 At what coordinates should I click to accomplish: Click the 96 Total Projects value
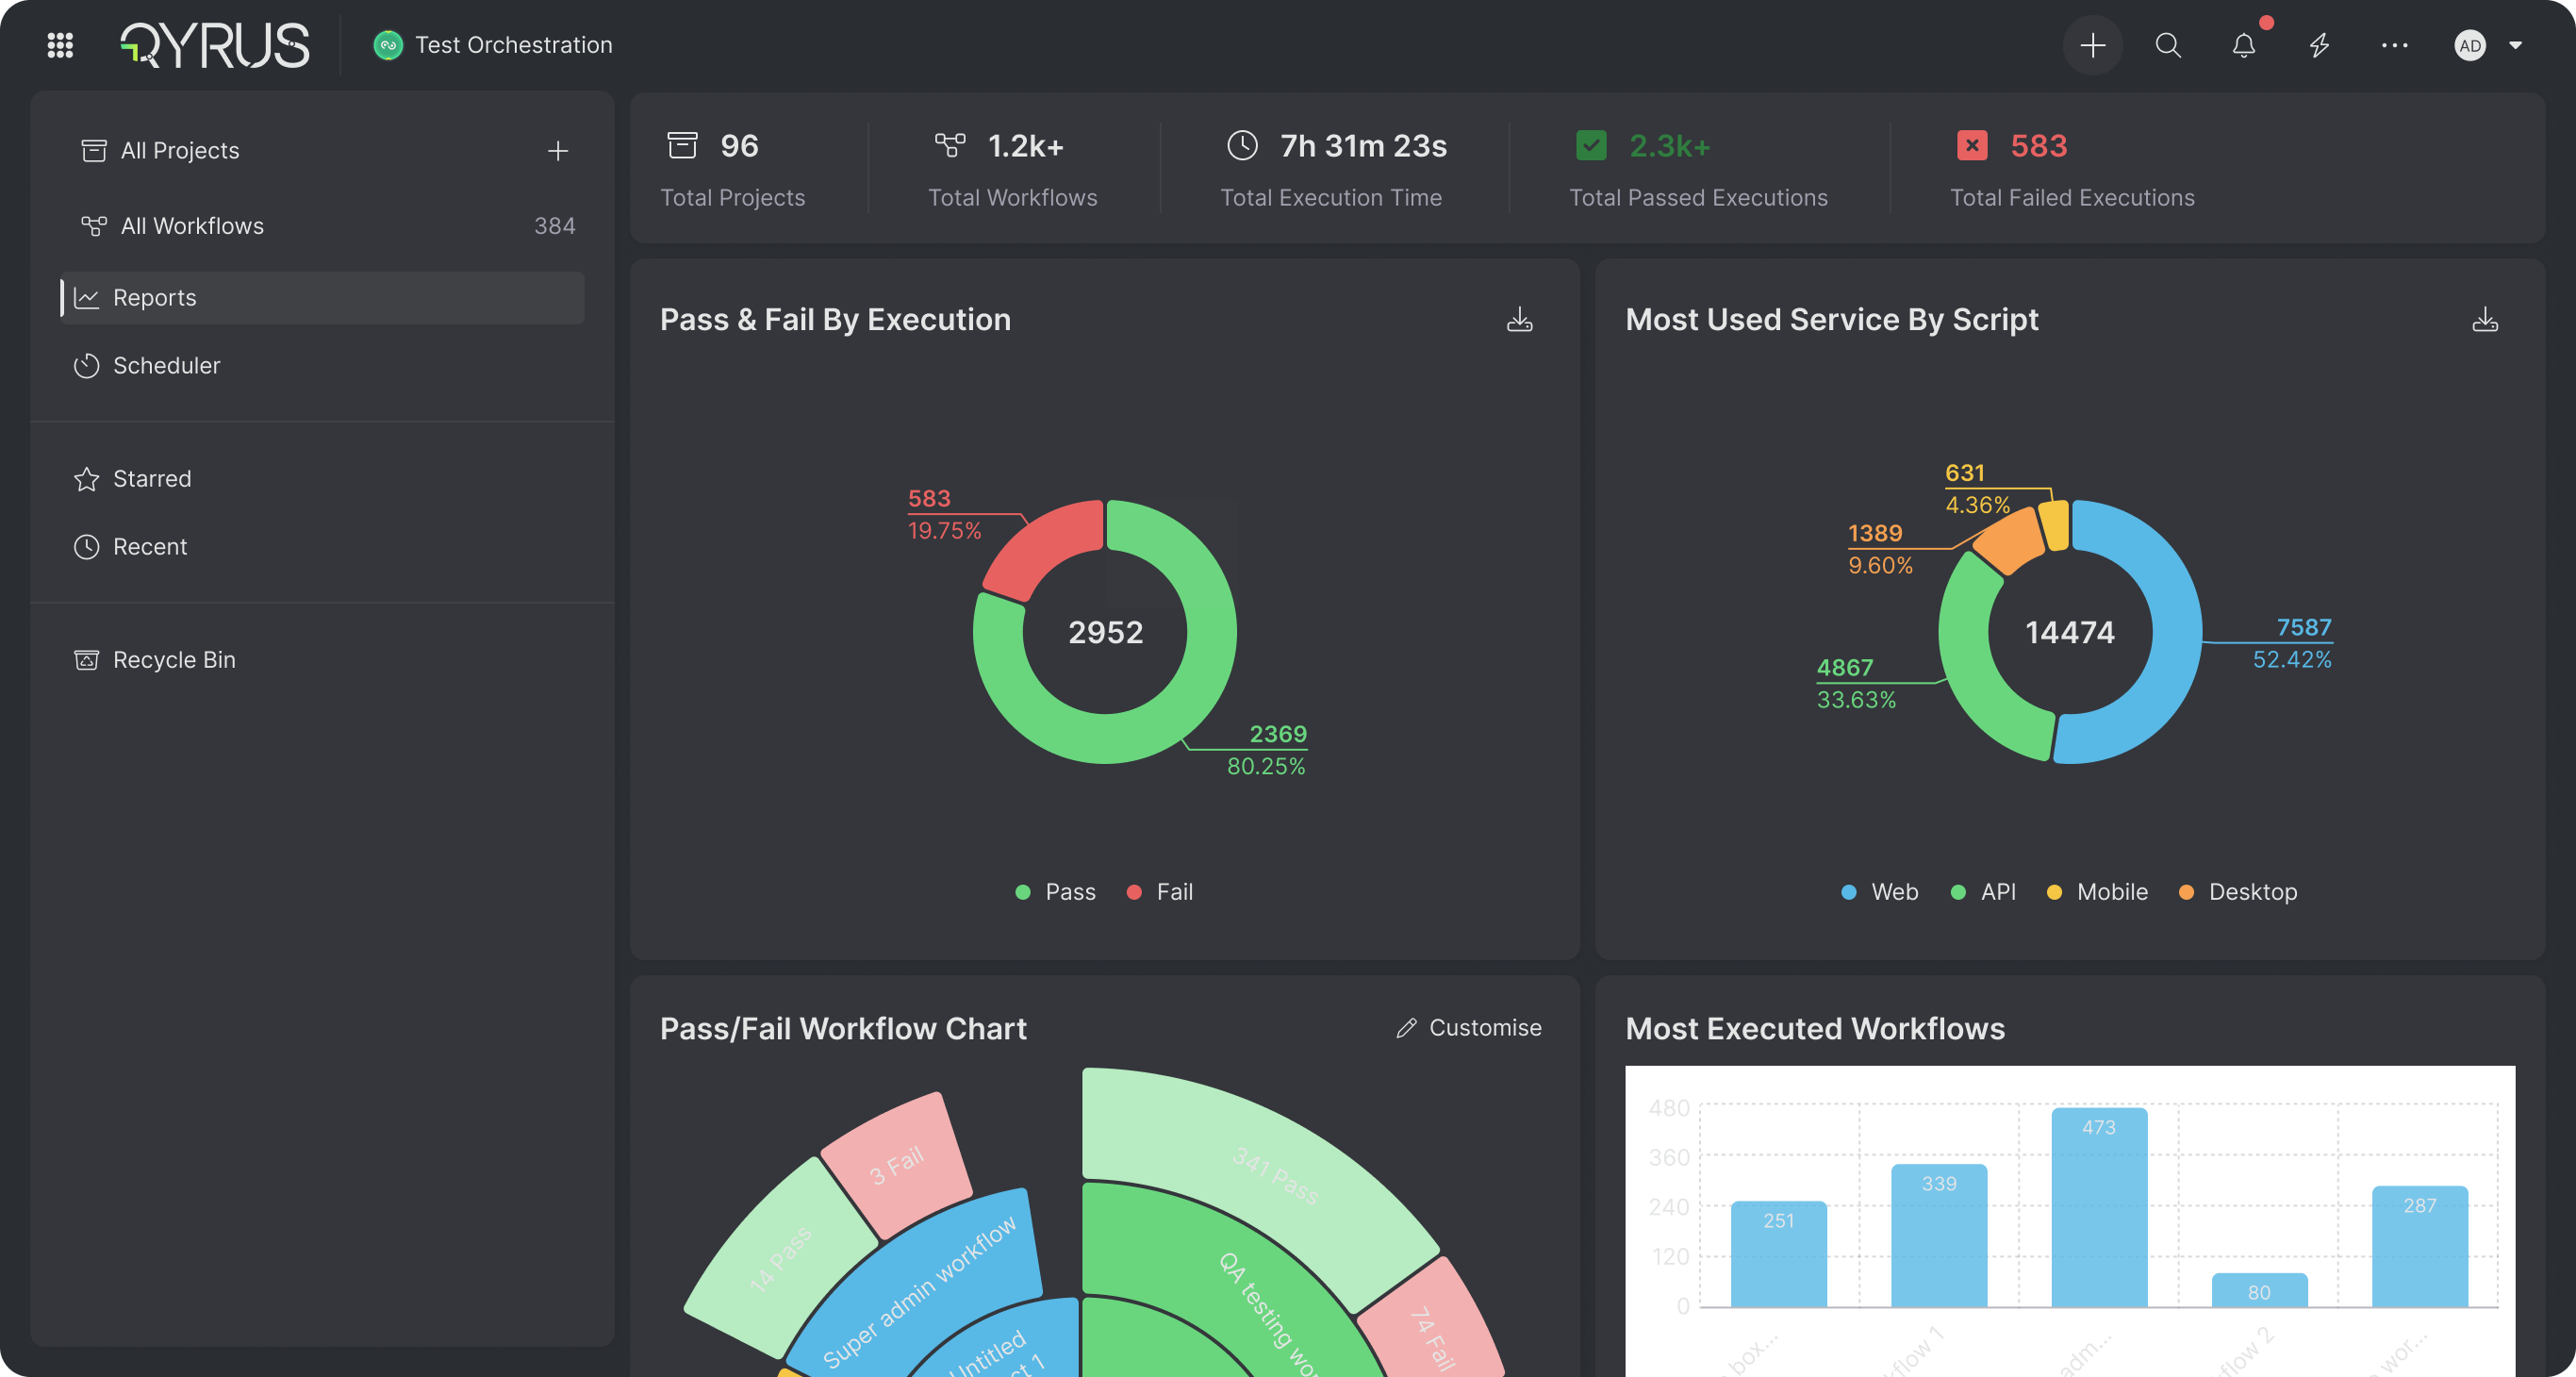739,146
